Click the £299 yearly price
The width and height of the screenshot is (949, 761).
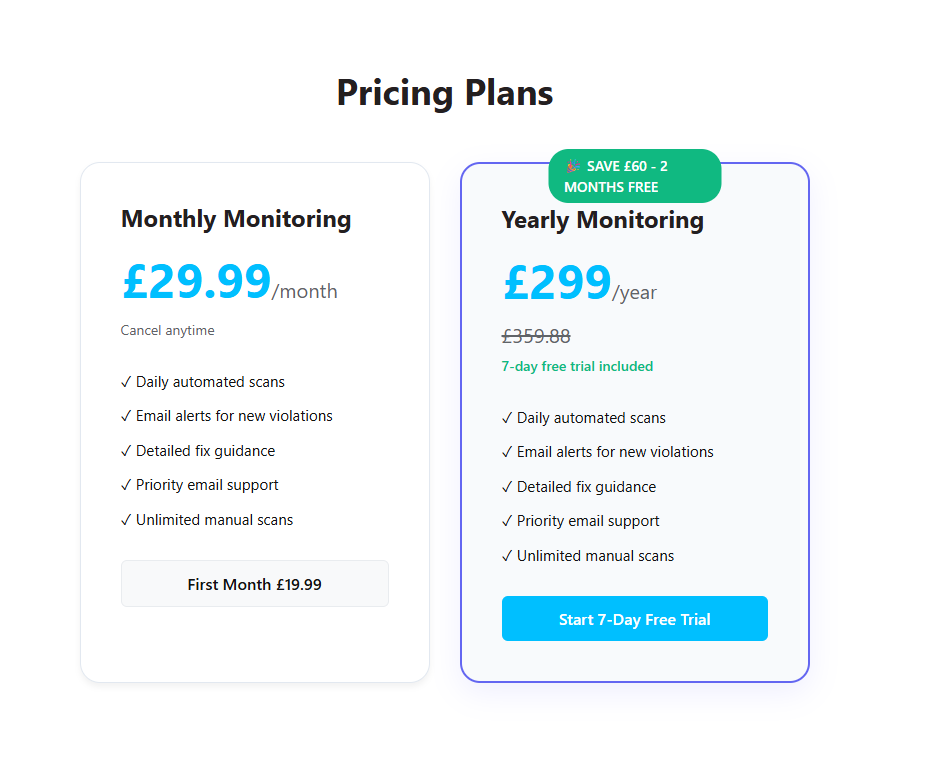(x=557, y=282)
